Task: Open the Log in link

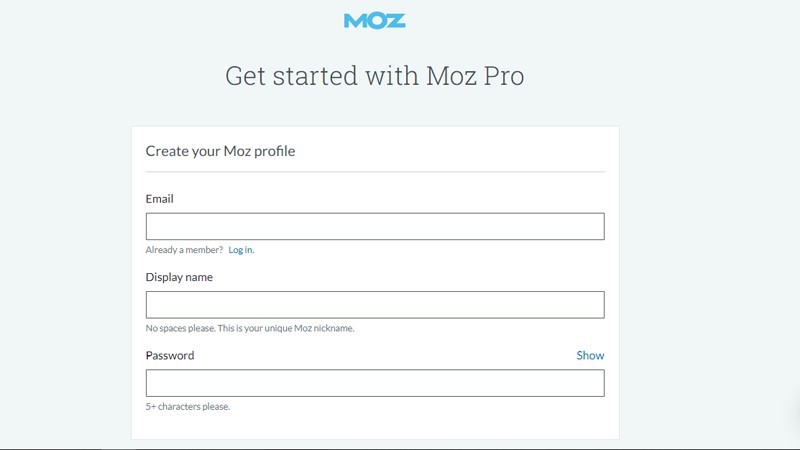Action: point(241,250)
